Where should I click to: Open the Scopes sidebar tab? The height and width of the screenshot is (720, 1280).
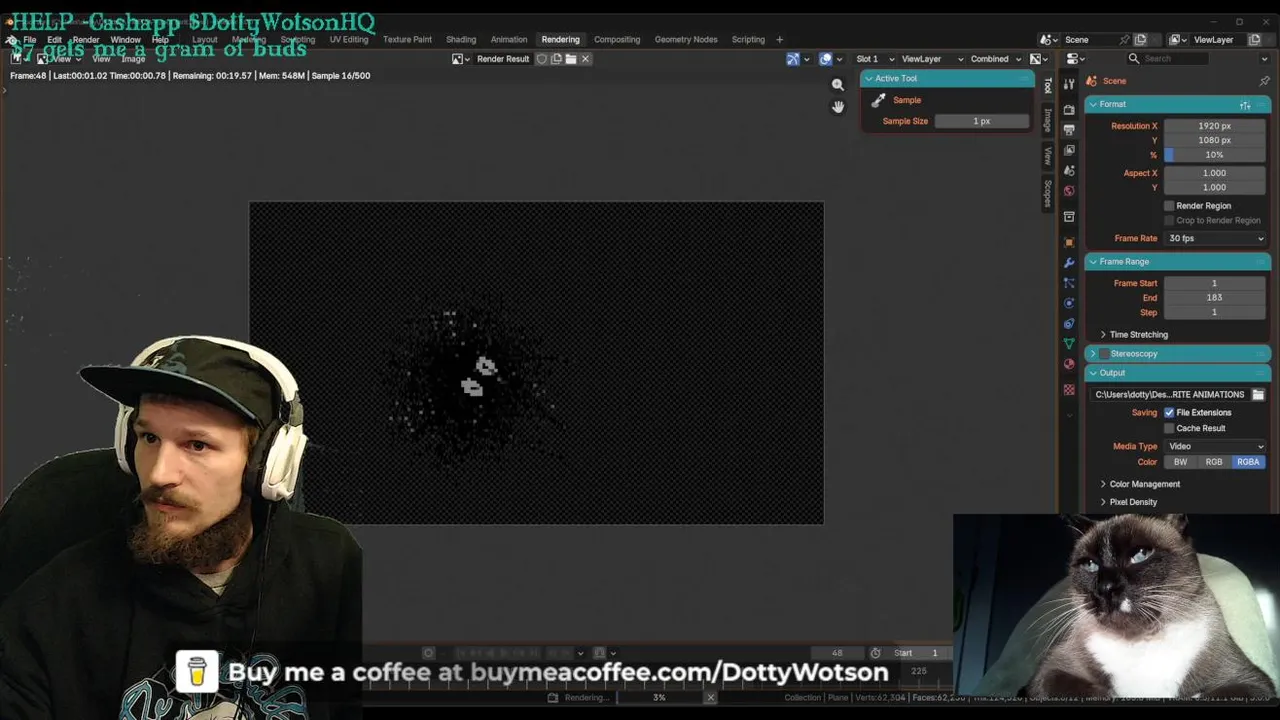pyautogui.click(x=1047, y=192)
